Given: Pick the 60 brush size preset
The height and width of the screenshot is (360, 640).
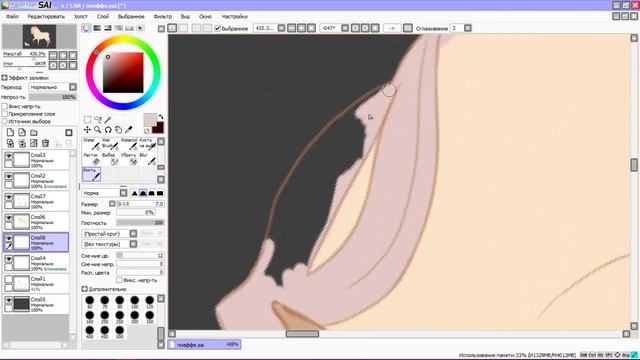Looking at the screenshot, I should [90, 302].
